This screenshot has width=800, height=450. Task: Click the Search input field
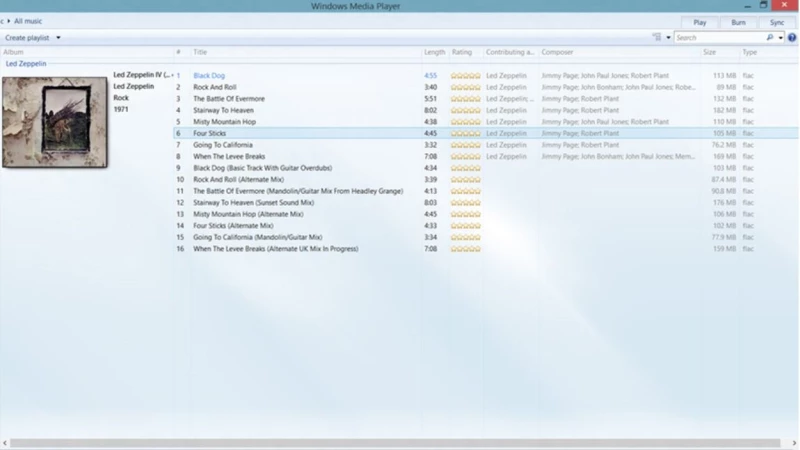point(719,37)
